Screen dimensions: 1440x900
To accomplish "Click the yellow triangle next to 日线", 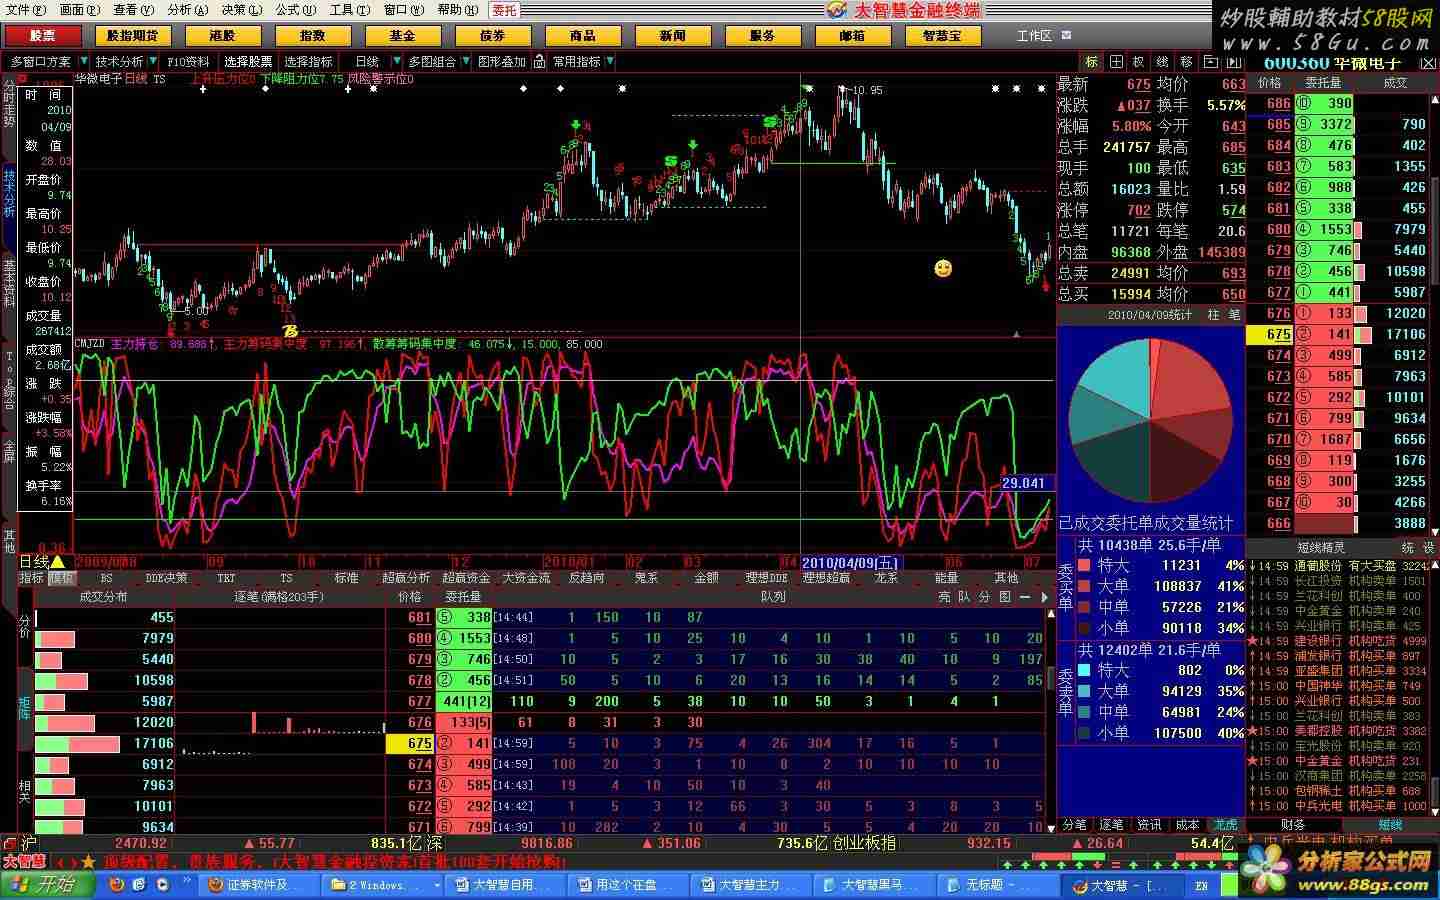I will coord(58,562).
